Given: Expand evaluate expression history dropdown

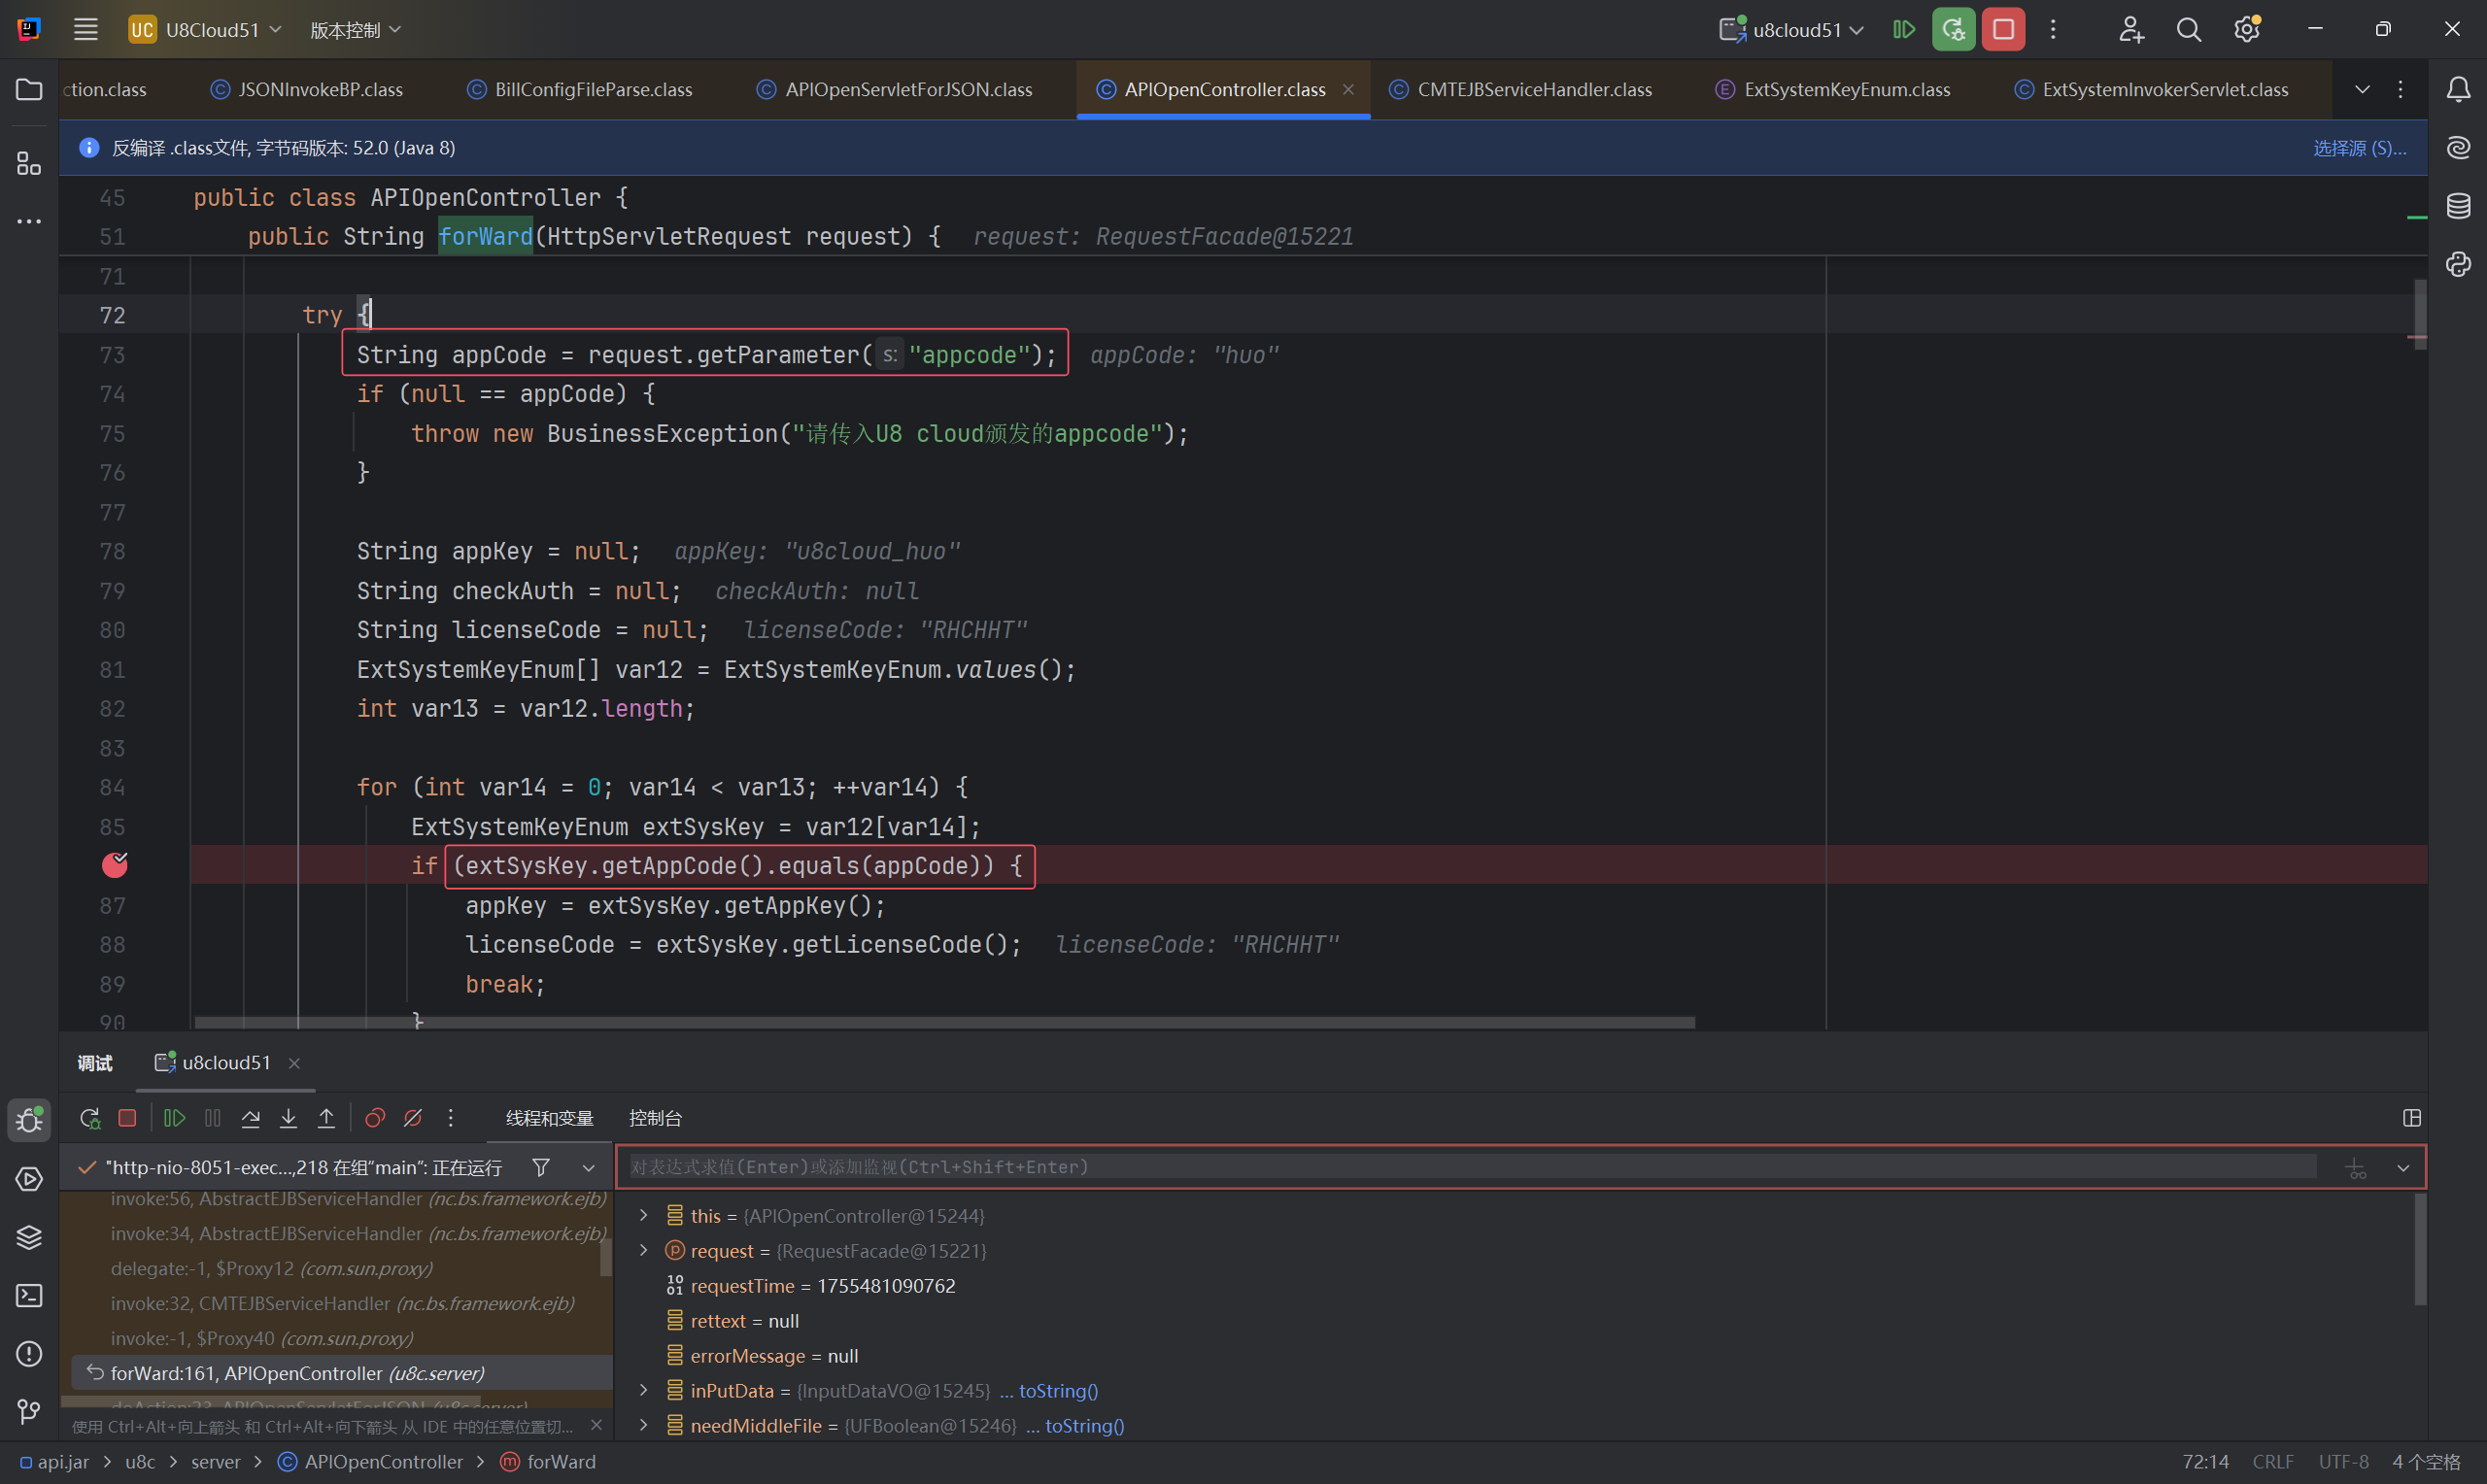Looking at the screenshot, I should click(2403, 1168).
